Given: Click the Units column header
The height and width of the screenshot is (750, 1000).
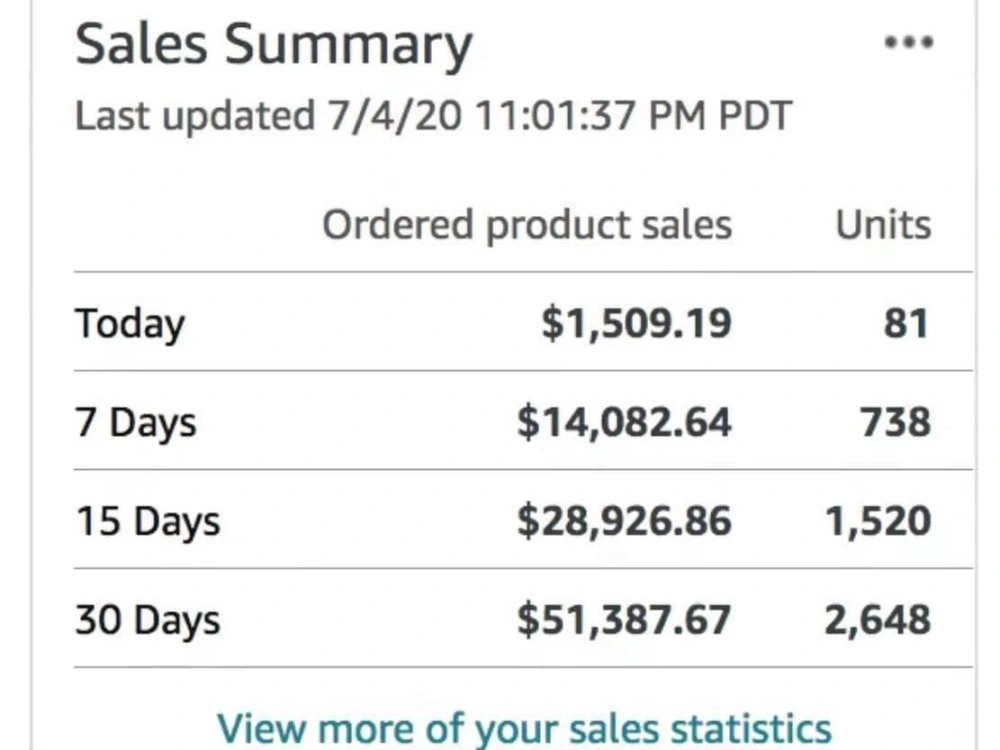Looking at the screenshot, I should [883, 224].
